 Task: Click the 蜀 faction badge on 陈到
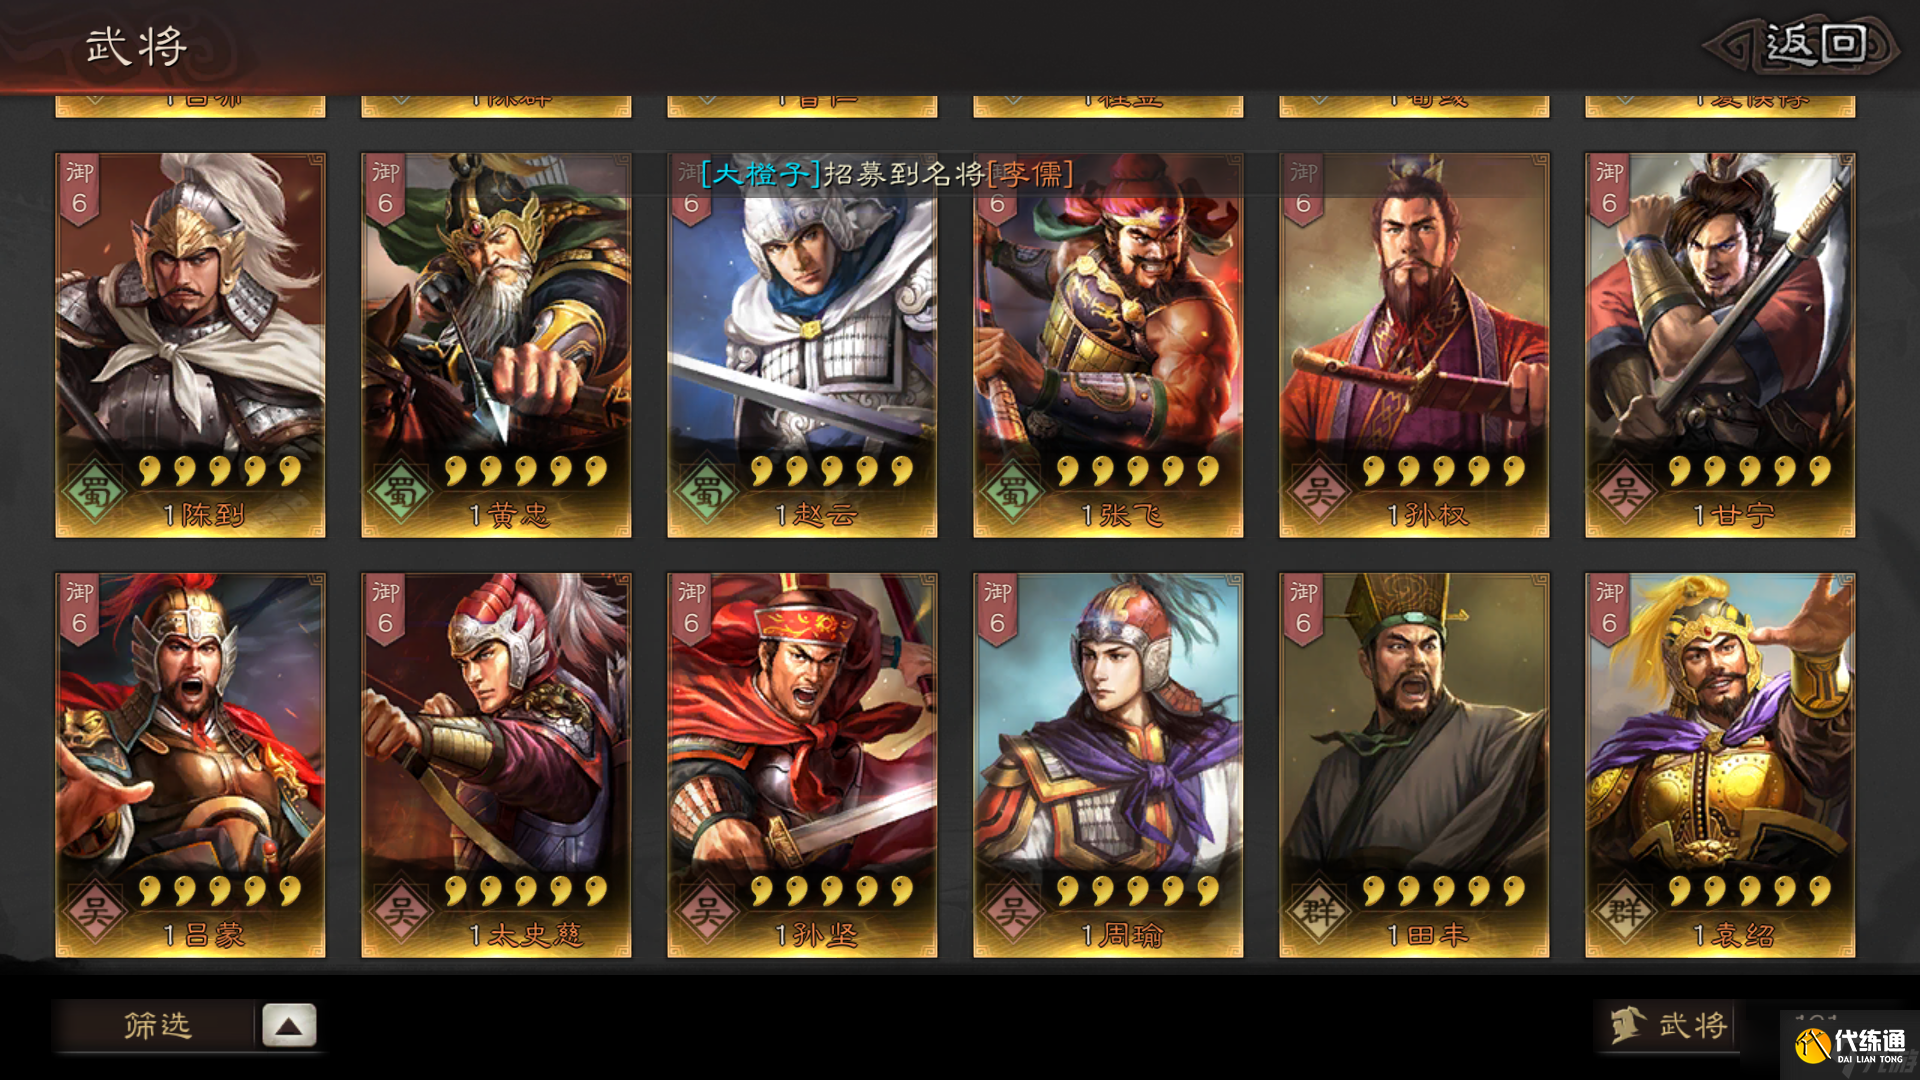95,491
